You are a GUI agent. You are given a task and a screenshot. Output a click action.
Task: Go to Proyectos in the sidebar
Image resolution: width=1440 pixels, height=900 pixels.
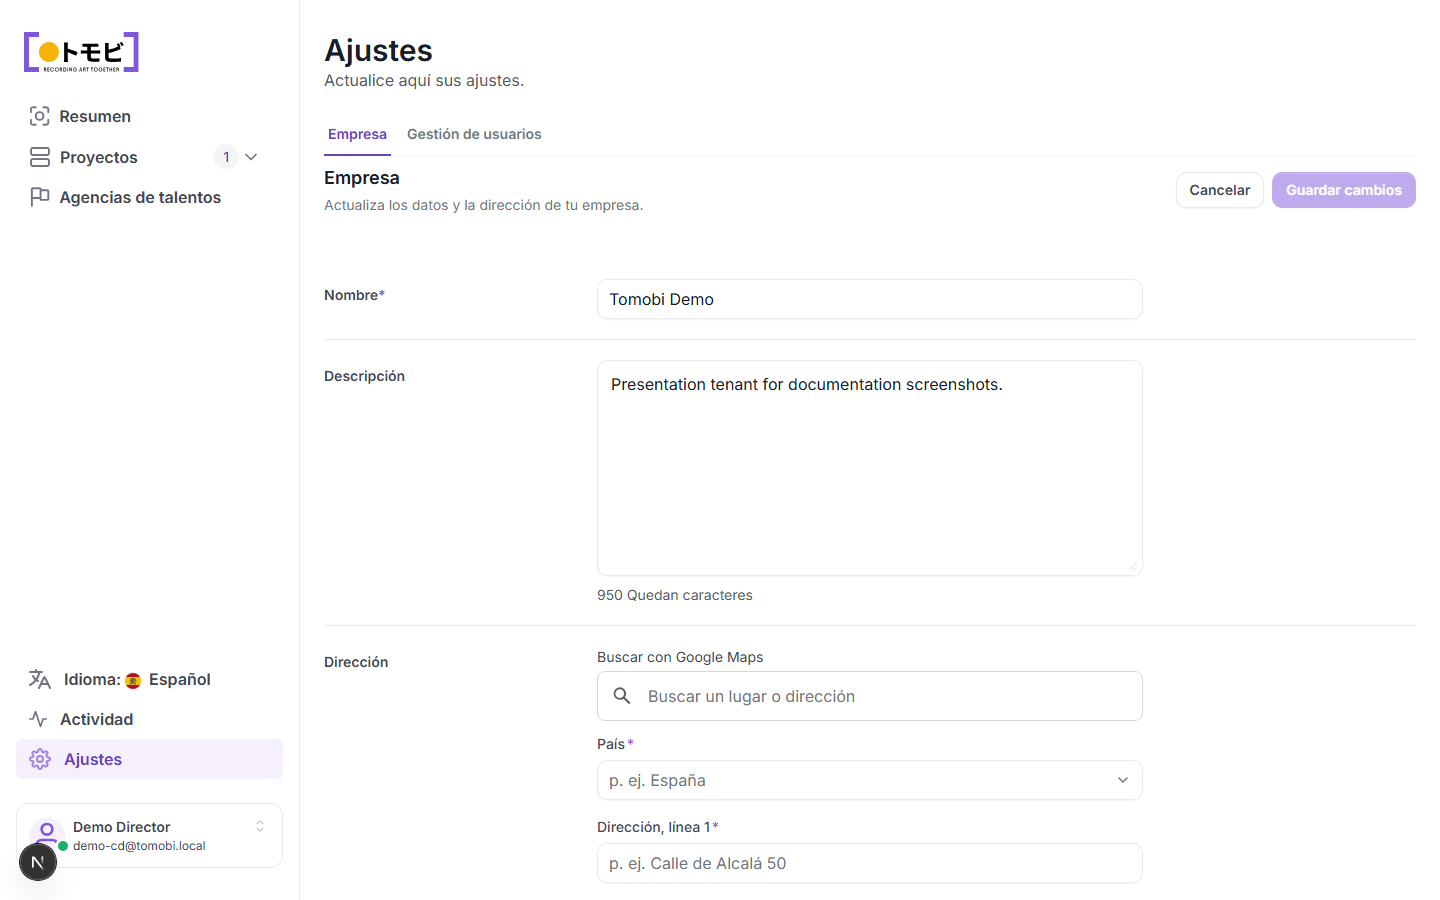coord(99,157)
